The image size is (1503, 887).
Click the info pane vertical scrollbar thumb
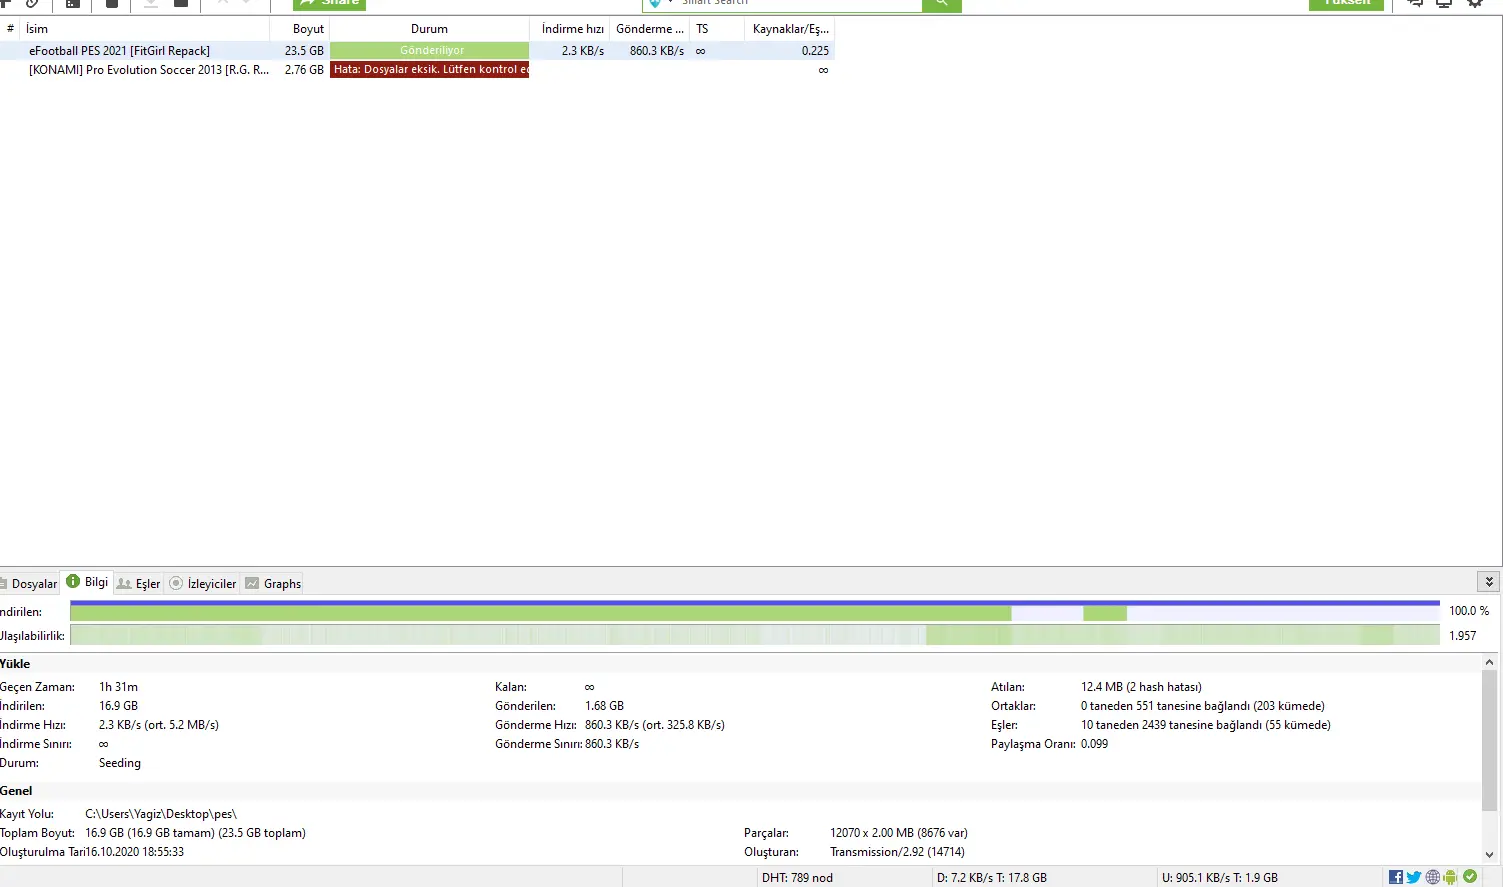(1490, 740)
